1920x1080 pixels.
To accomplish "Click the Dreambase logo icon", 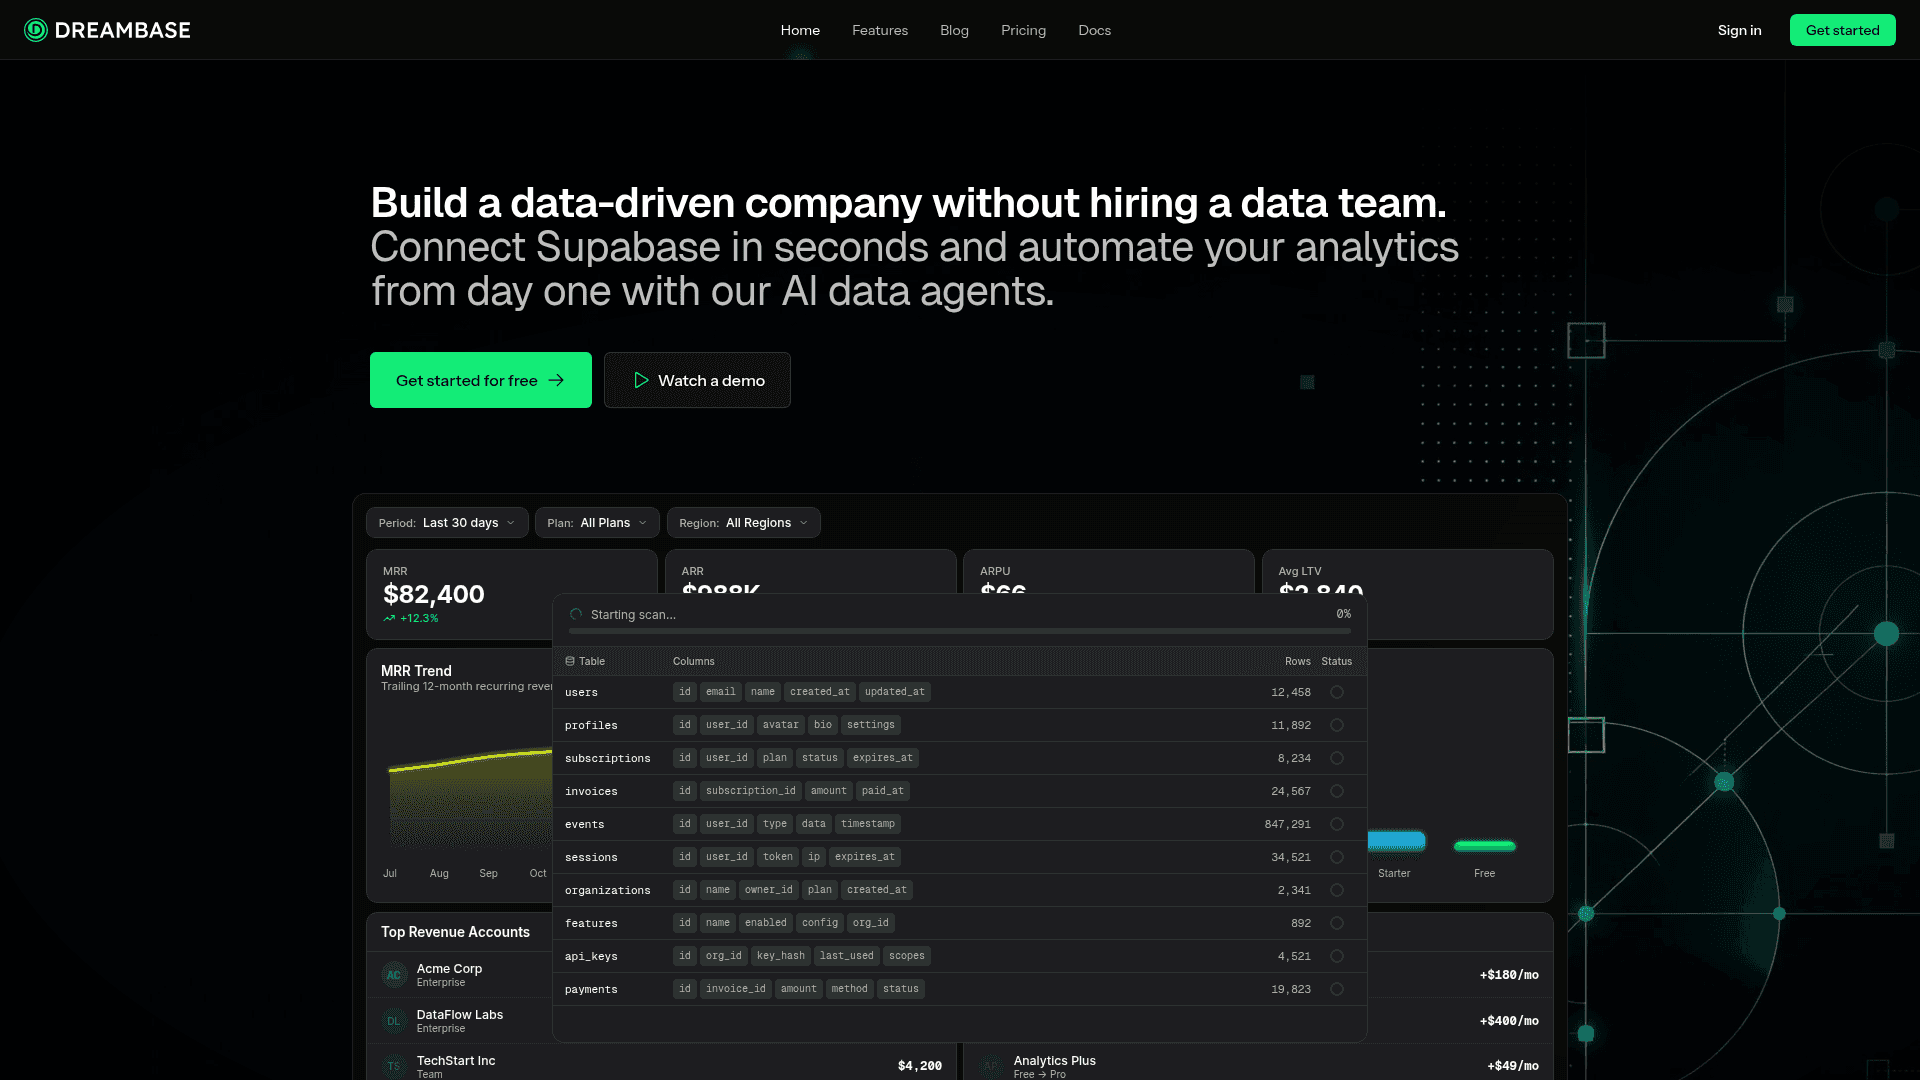I will click(36, 30).
